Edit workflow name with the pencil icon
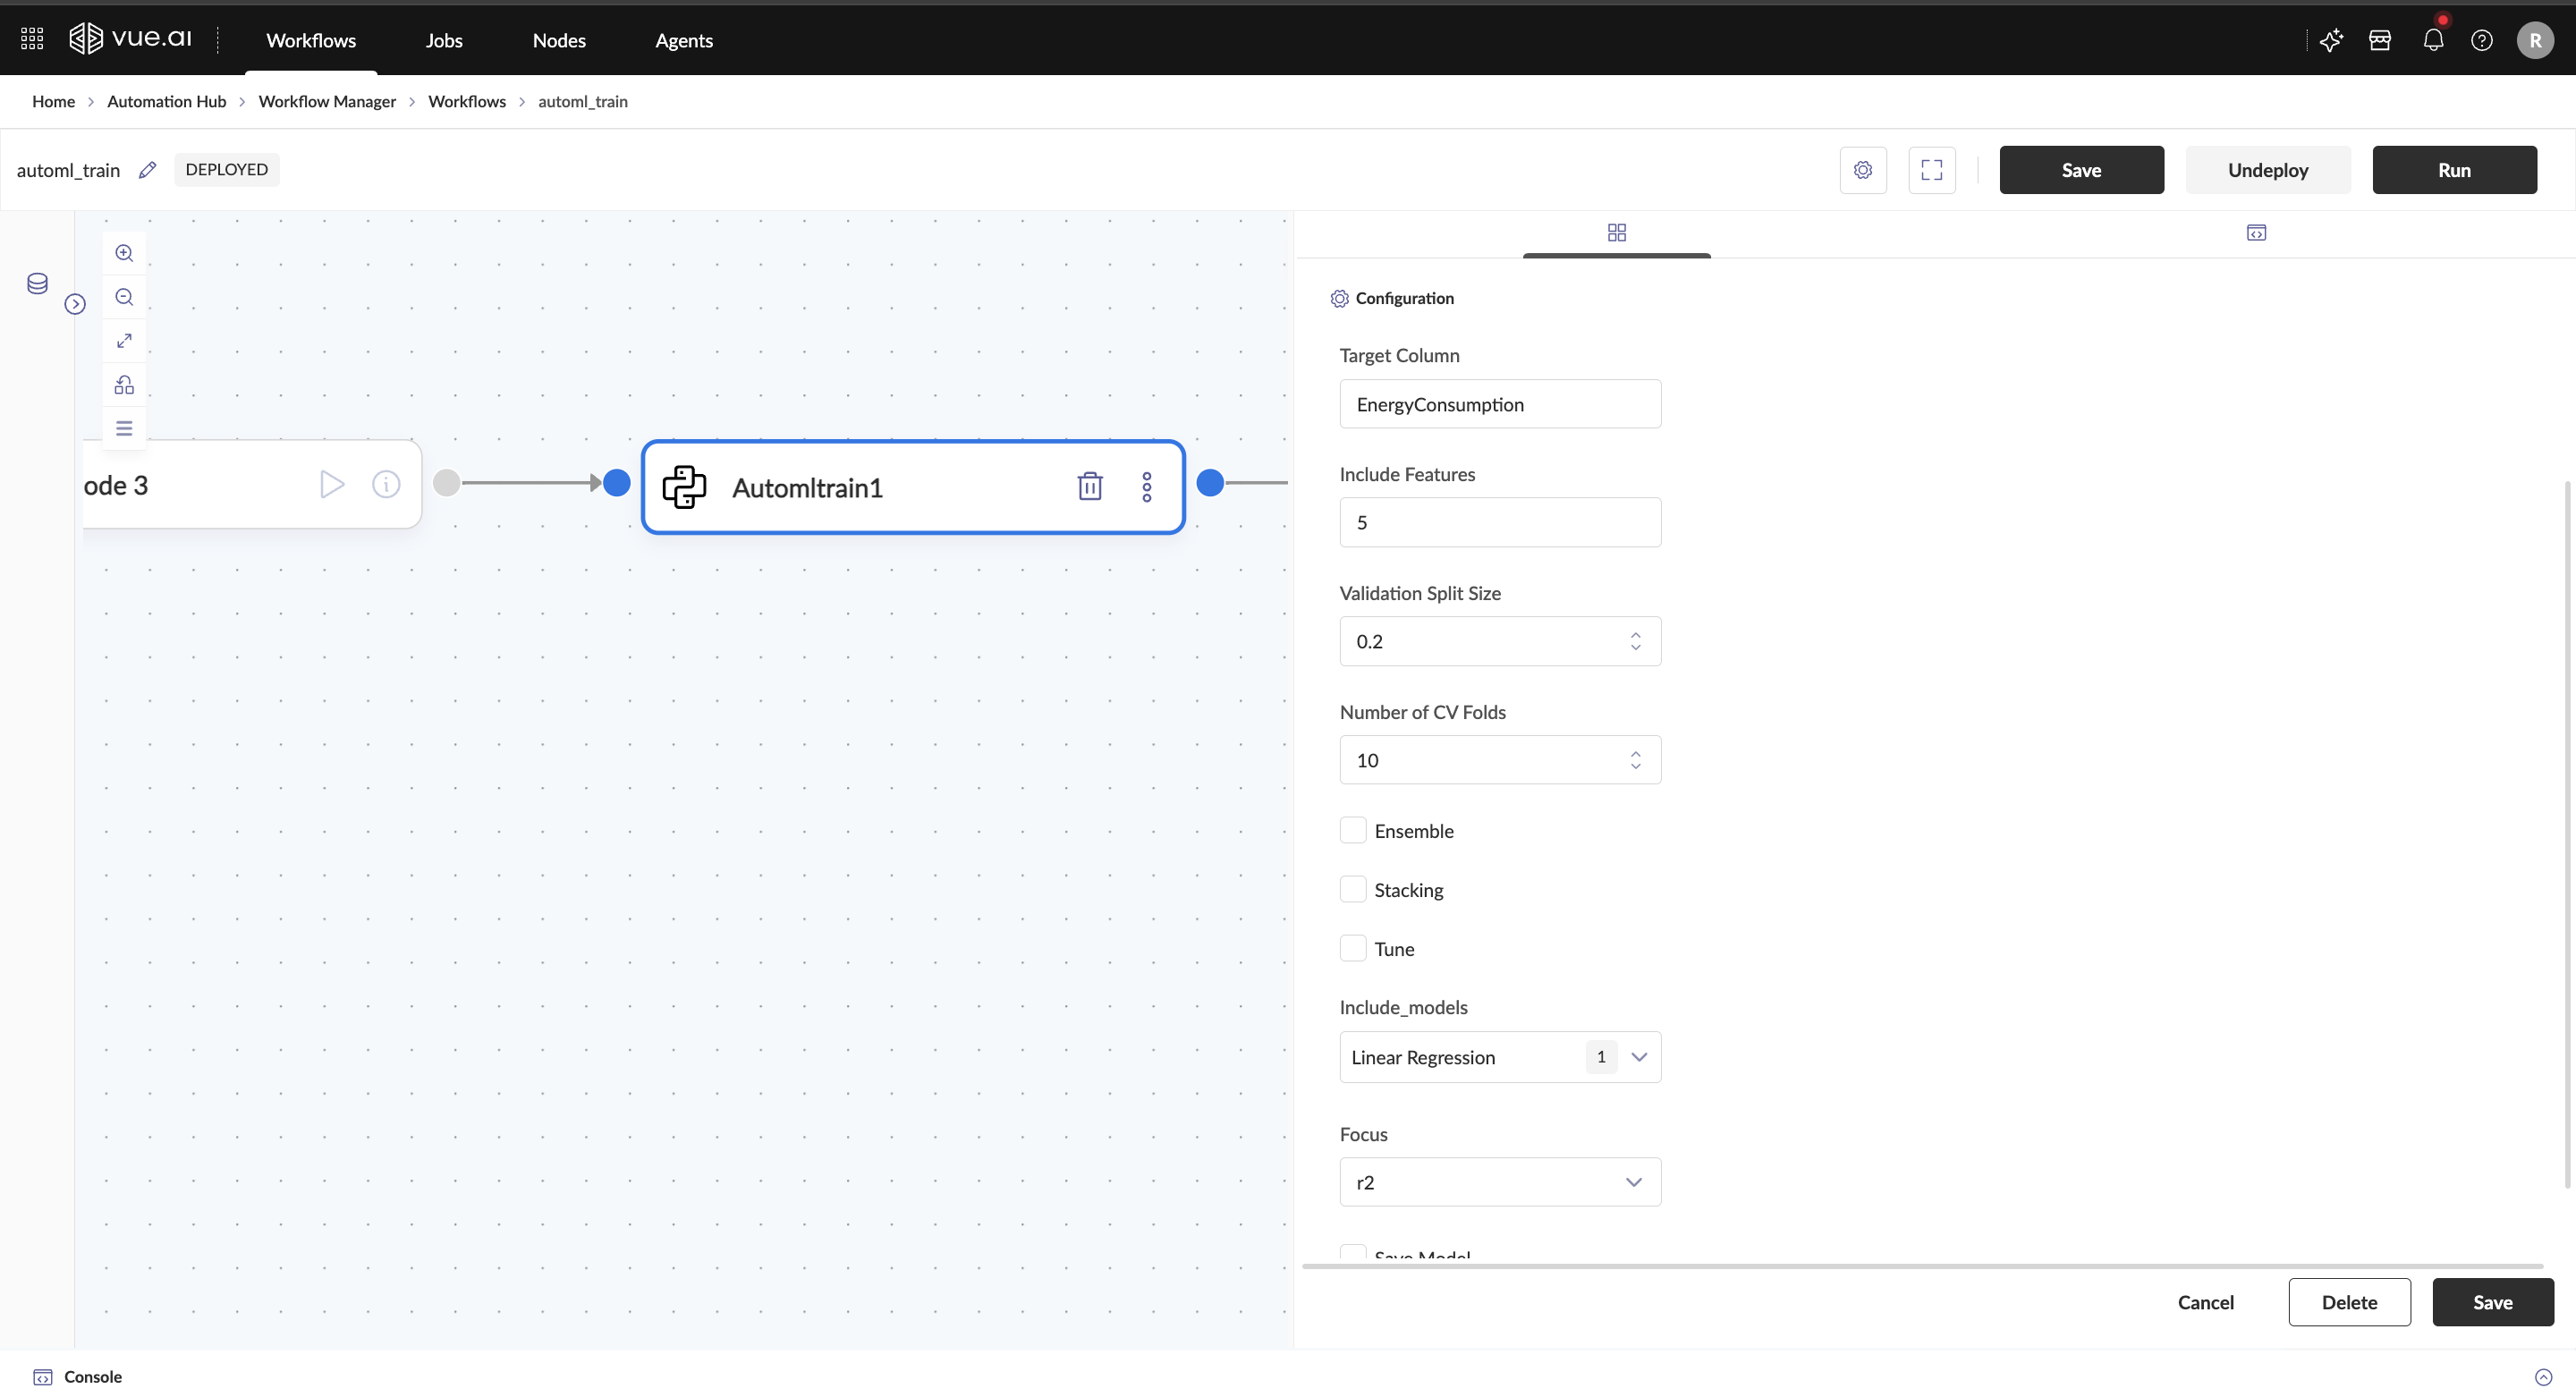The image size is (2576, 1397). point(148,170)
